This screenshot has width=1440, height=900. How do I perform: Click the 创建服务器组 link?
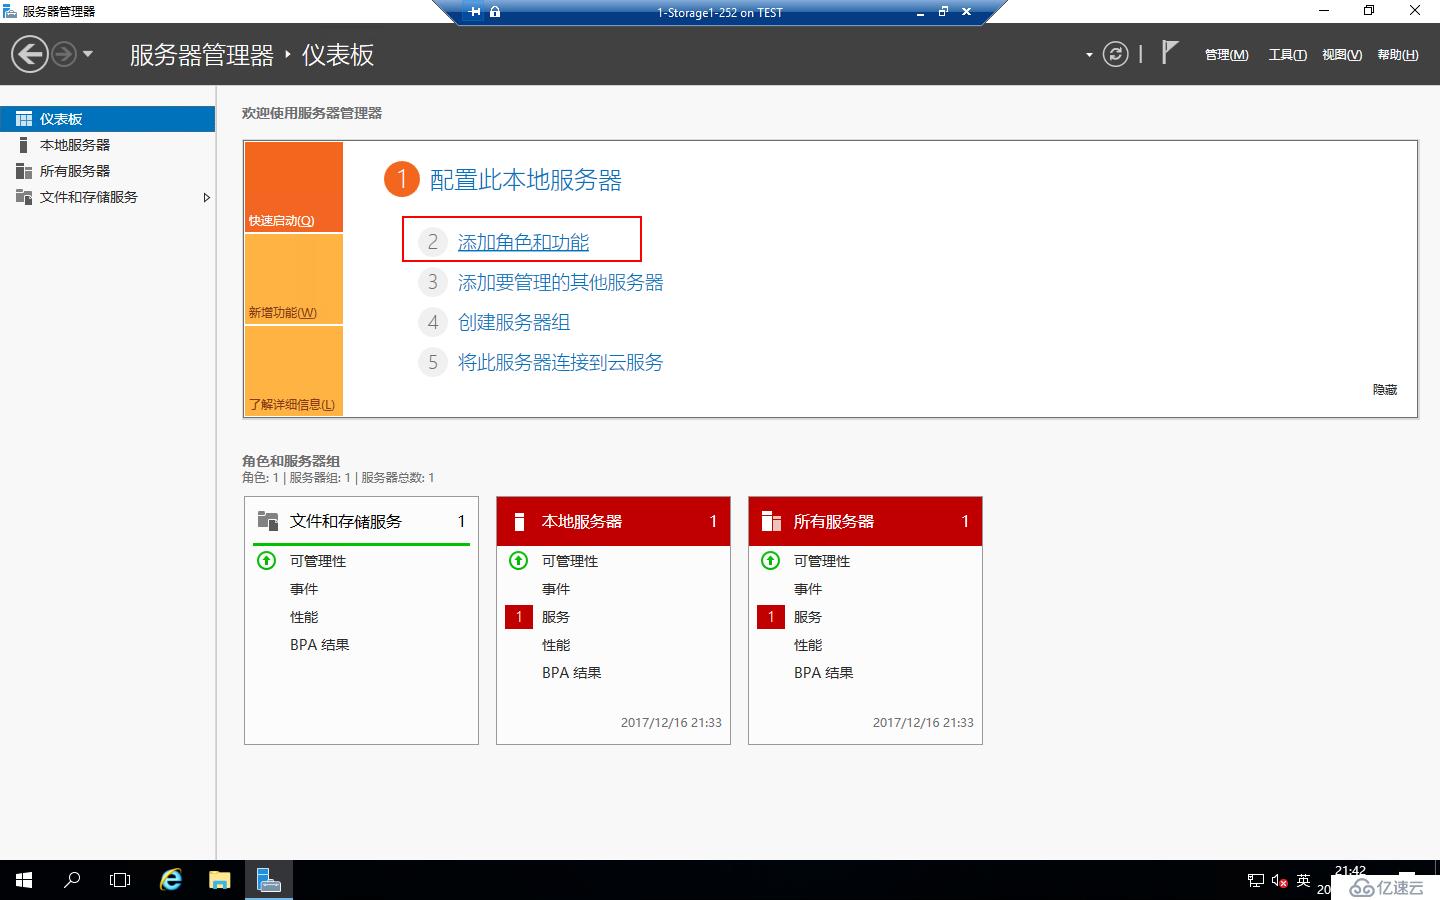coord(513,322)
